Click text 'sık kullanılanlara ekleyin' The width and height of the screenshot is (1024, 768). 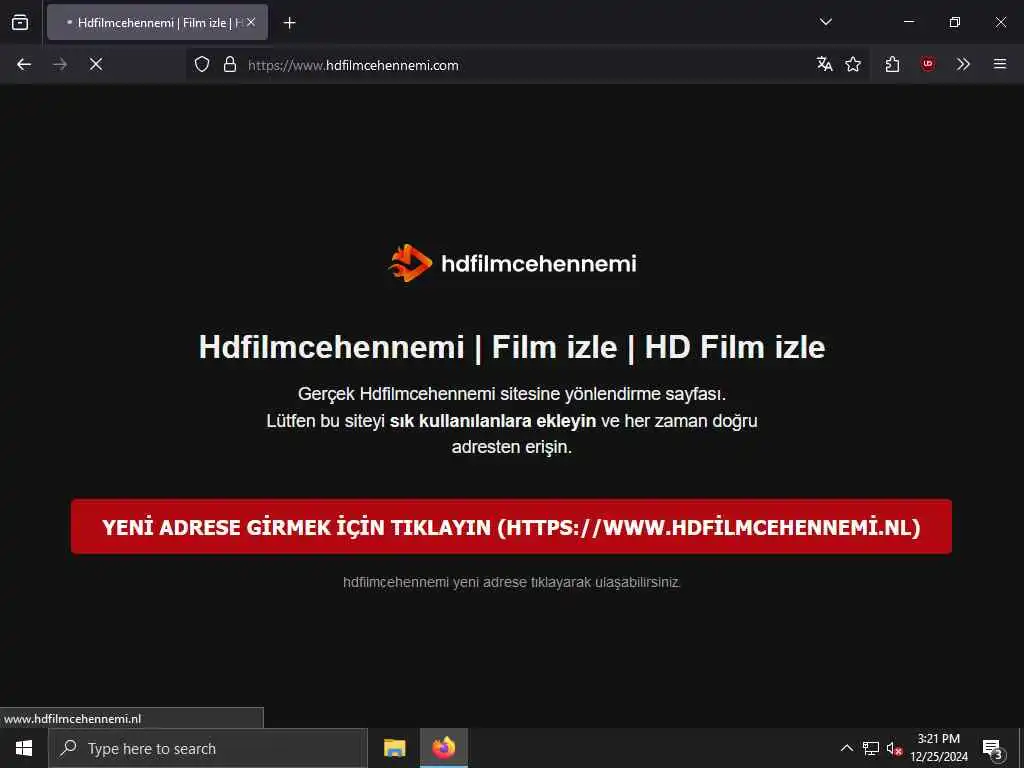coord(493,421)
